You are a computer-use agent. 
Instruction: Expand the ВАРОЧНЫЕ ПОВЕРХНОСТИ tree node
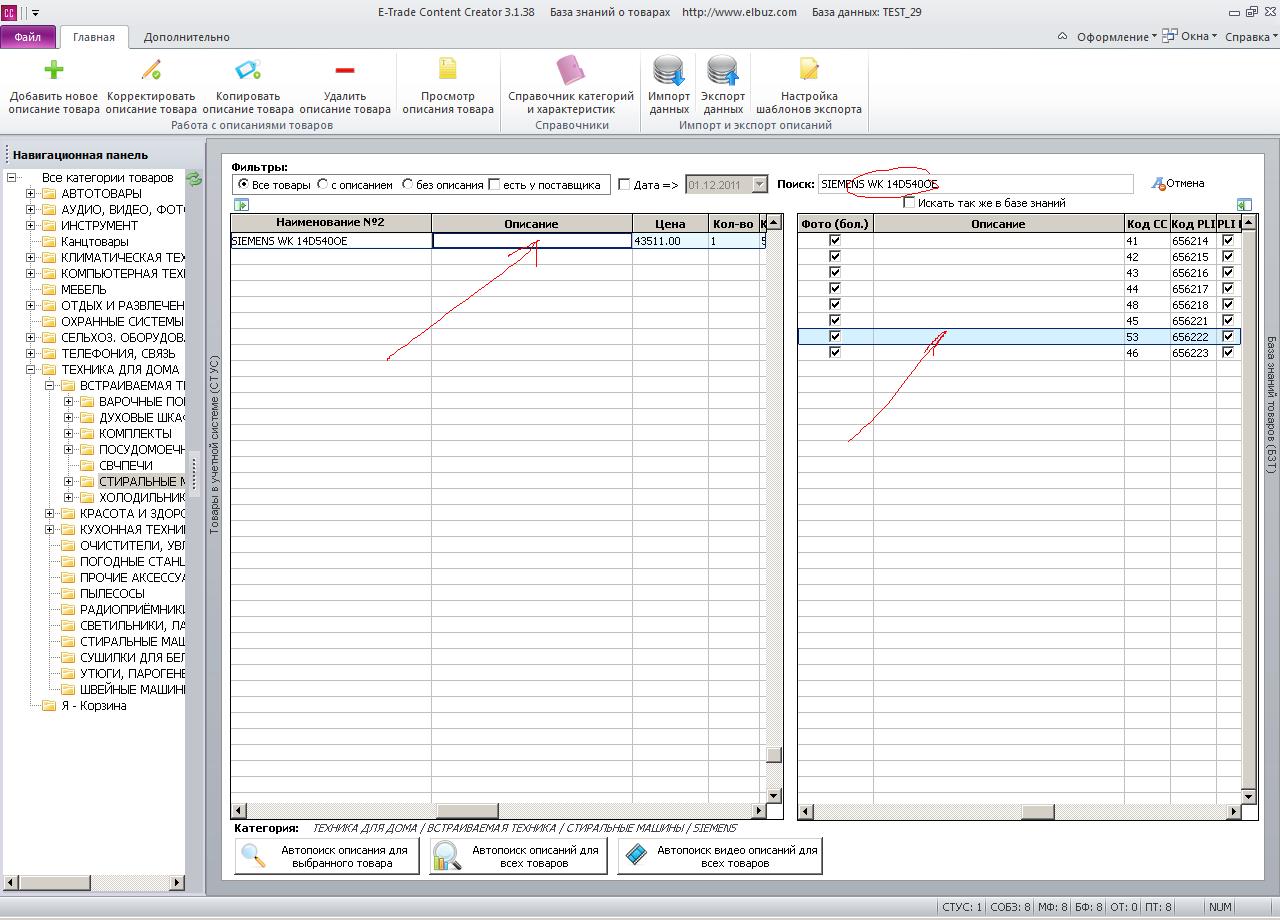pos(69,402)
